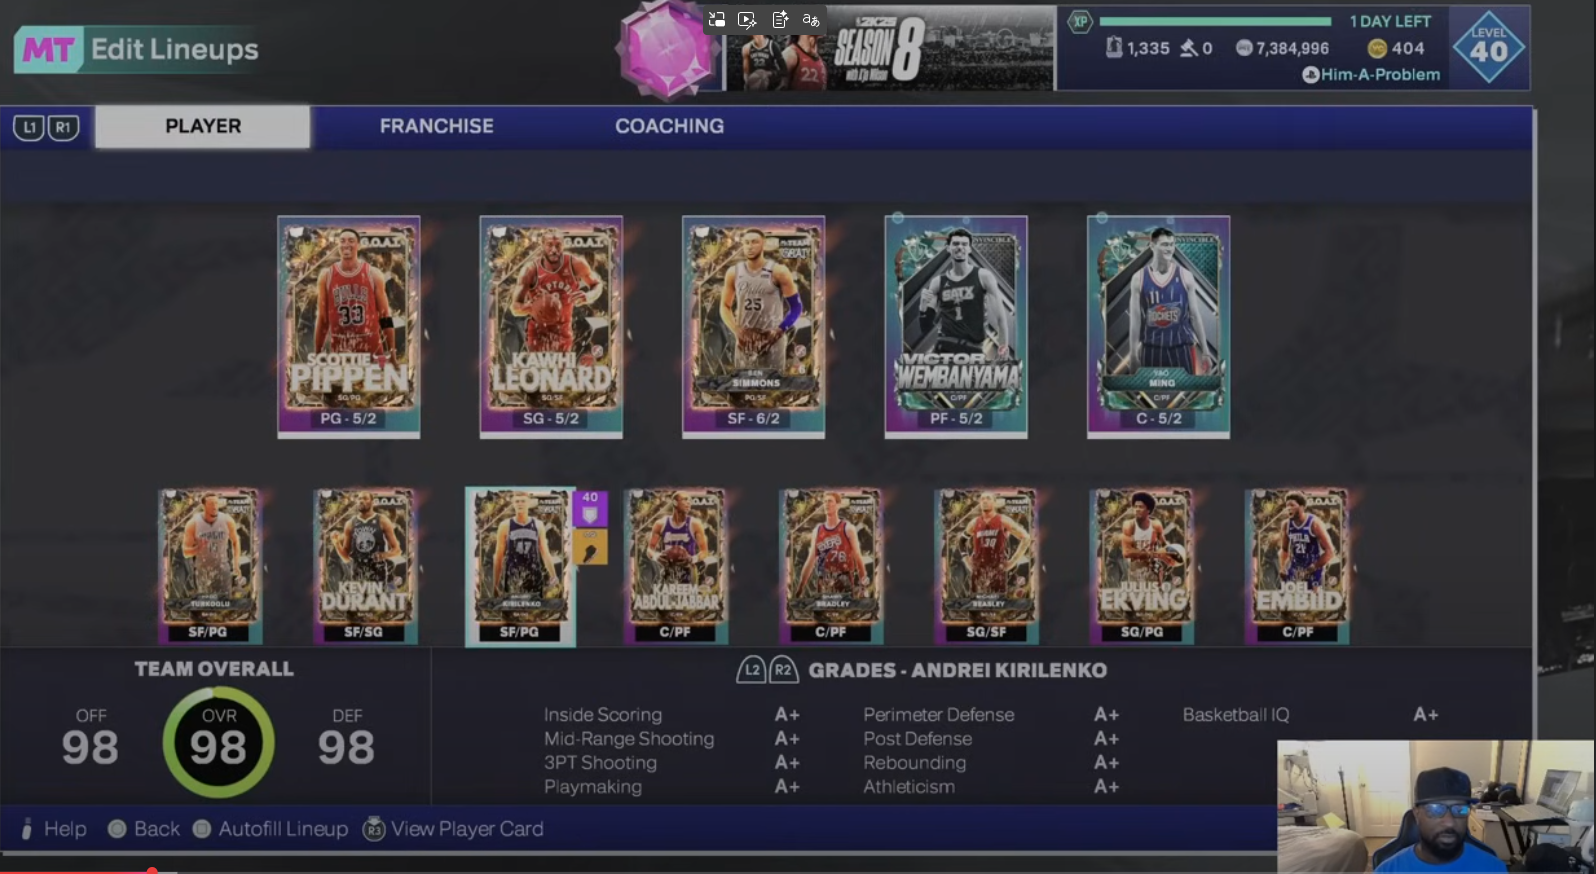This screenshot has height=874, width=1596.
Task: Click the XP hexagon icon
Action: point(1080,21)
